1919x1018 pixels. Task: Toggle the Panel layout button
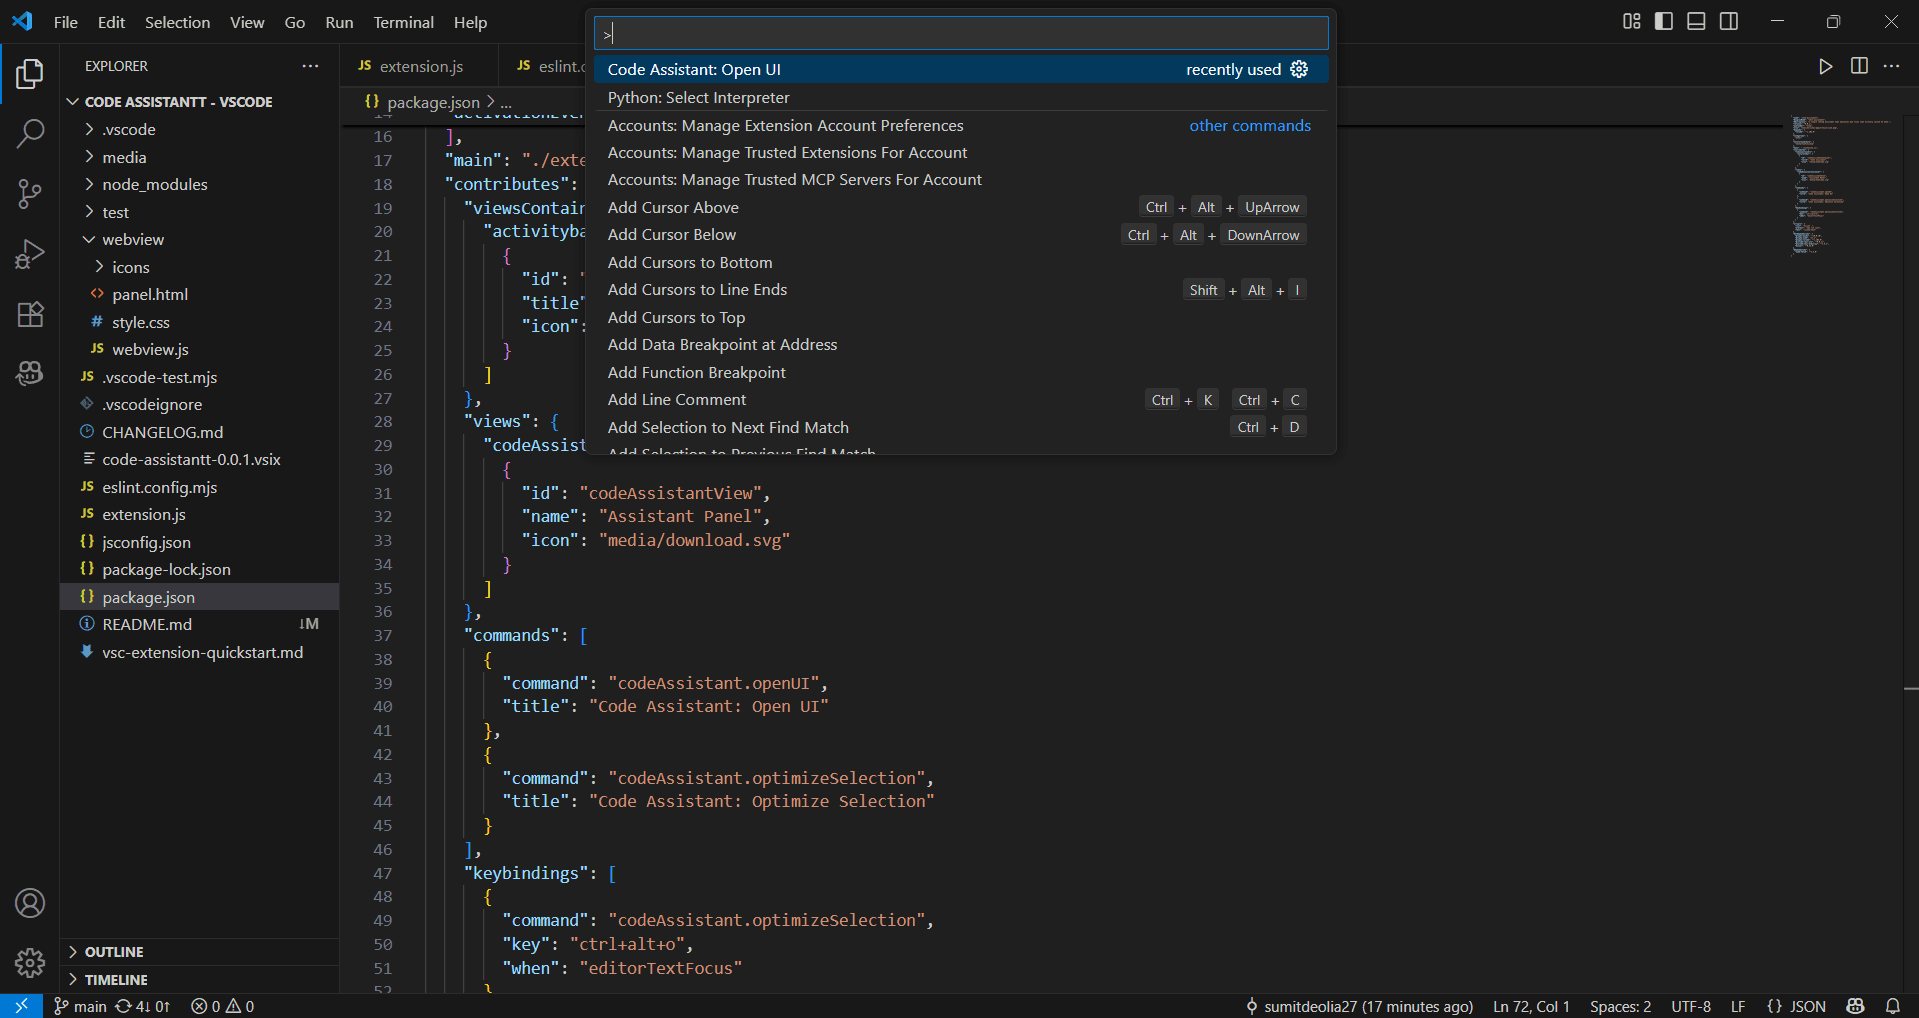[x=1696, y=21]
